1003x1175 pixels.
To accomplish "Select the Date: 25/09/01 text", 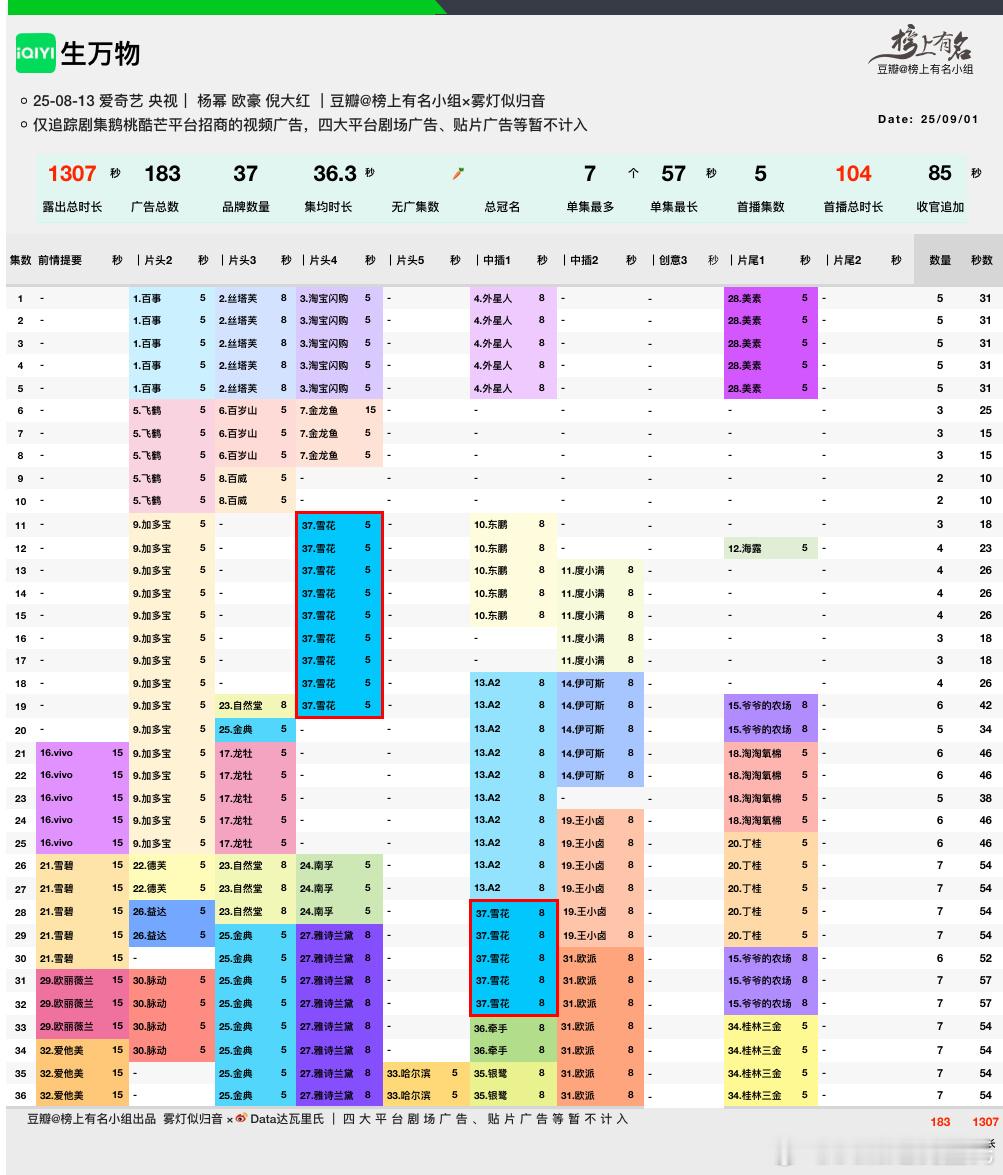I will [928, 119].
